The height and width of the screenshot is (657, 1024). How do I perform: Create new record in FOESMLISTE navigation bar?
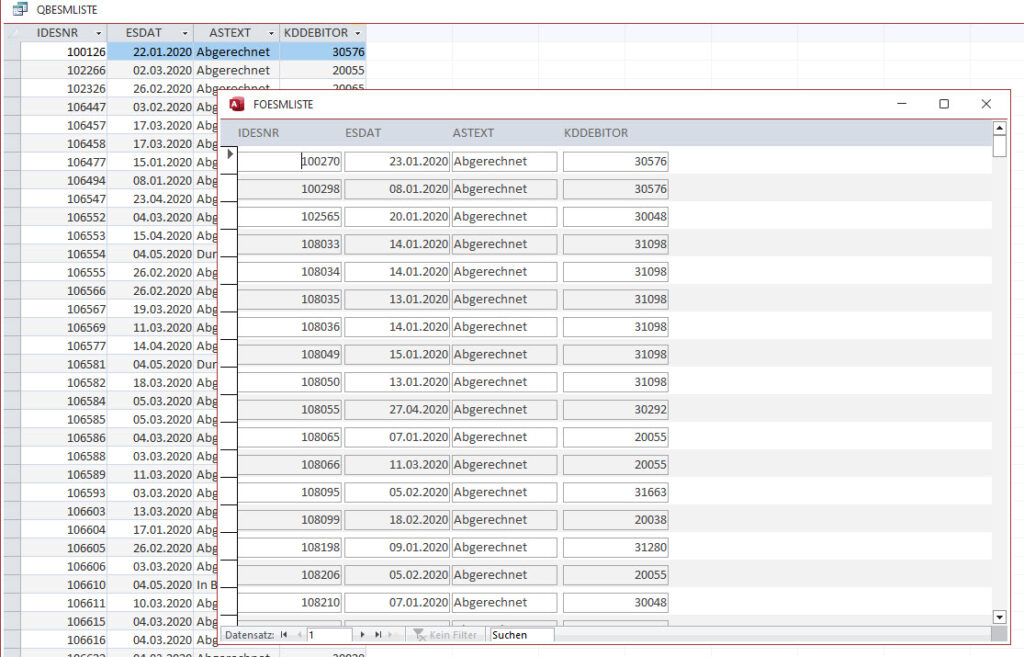click(392, 635)
